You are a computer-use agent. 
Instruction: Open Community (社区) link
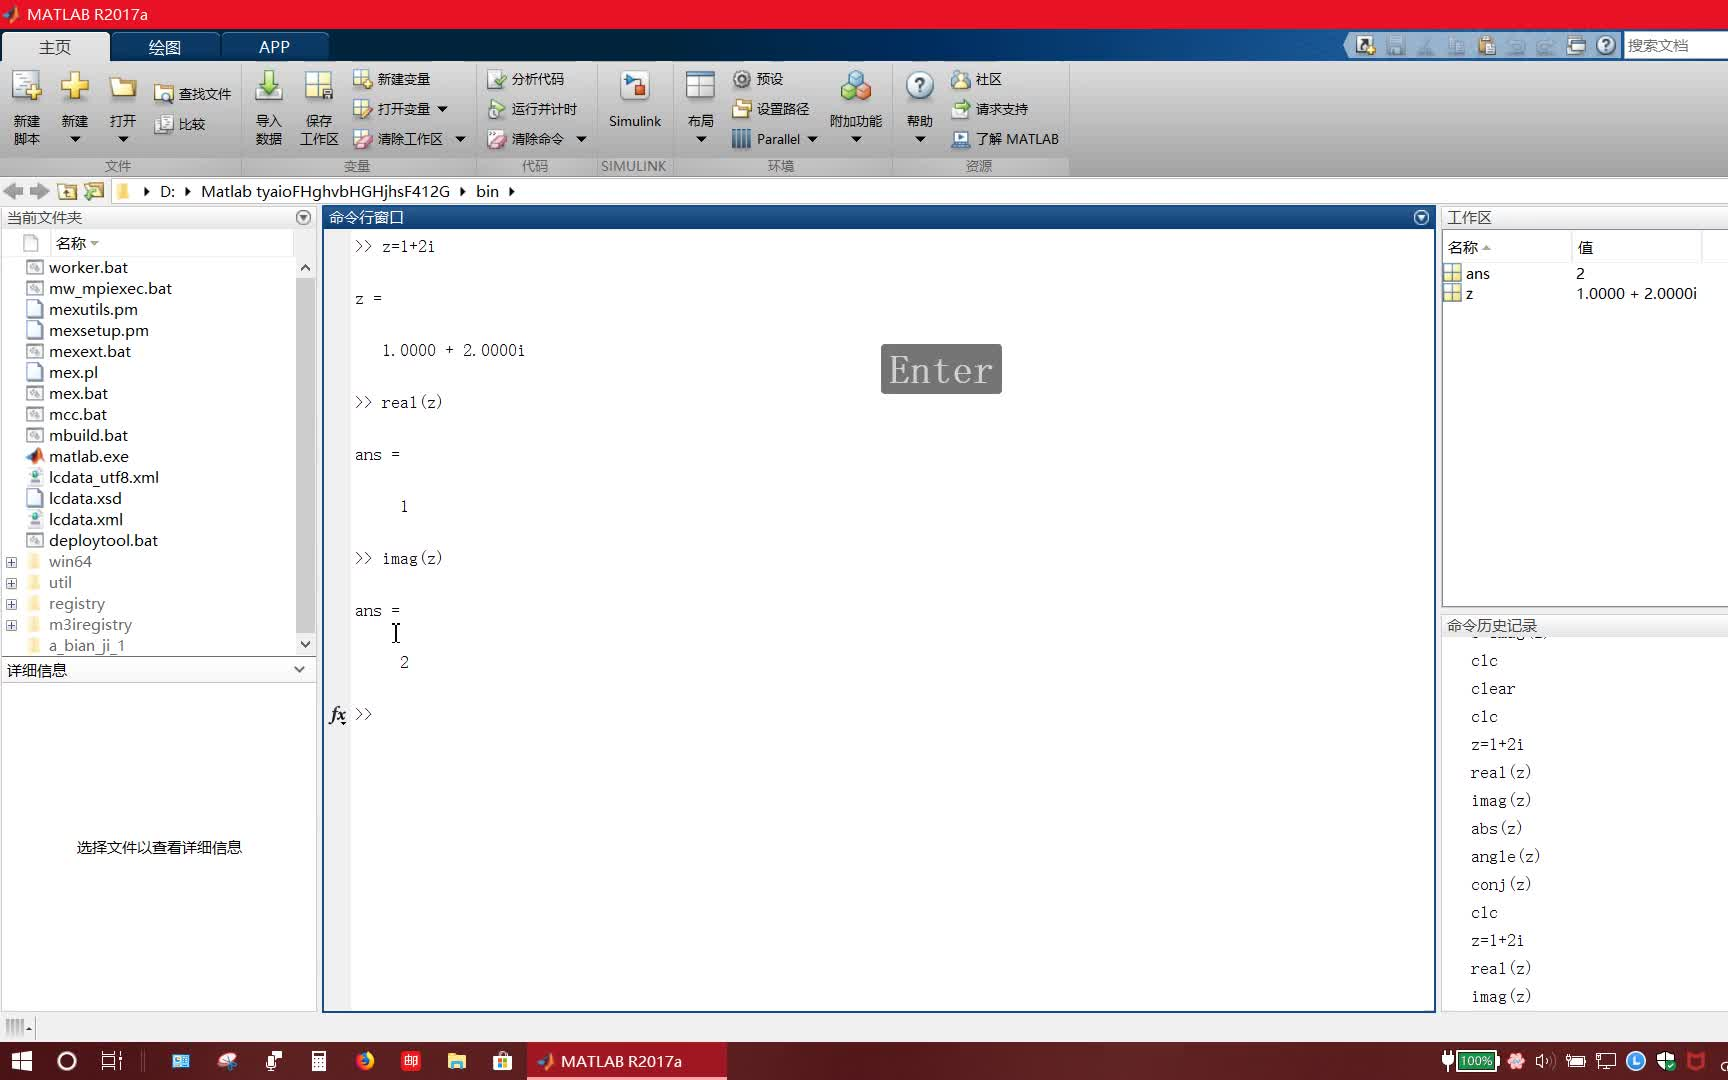[x=976, y=79]
